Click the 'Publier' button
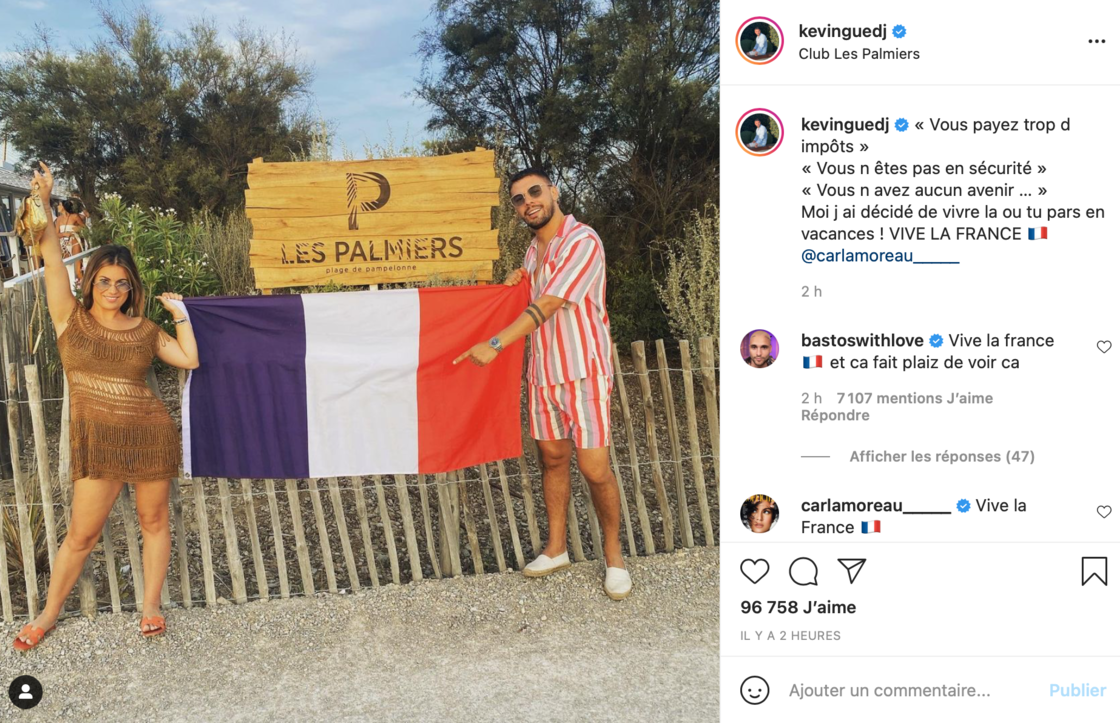Screen dimensions: 1120x723 [x=1077, y=690]
